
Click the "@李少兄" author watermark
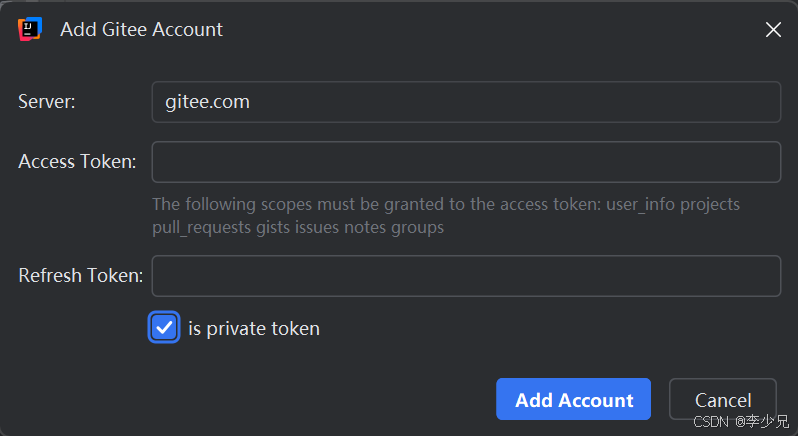[x=761, y=422]
